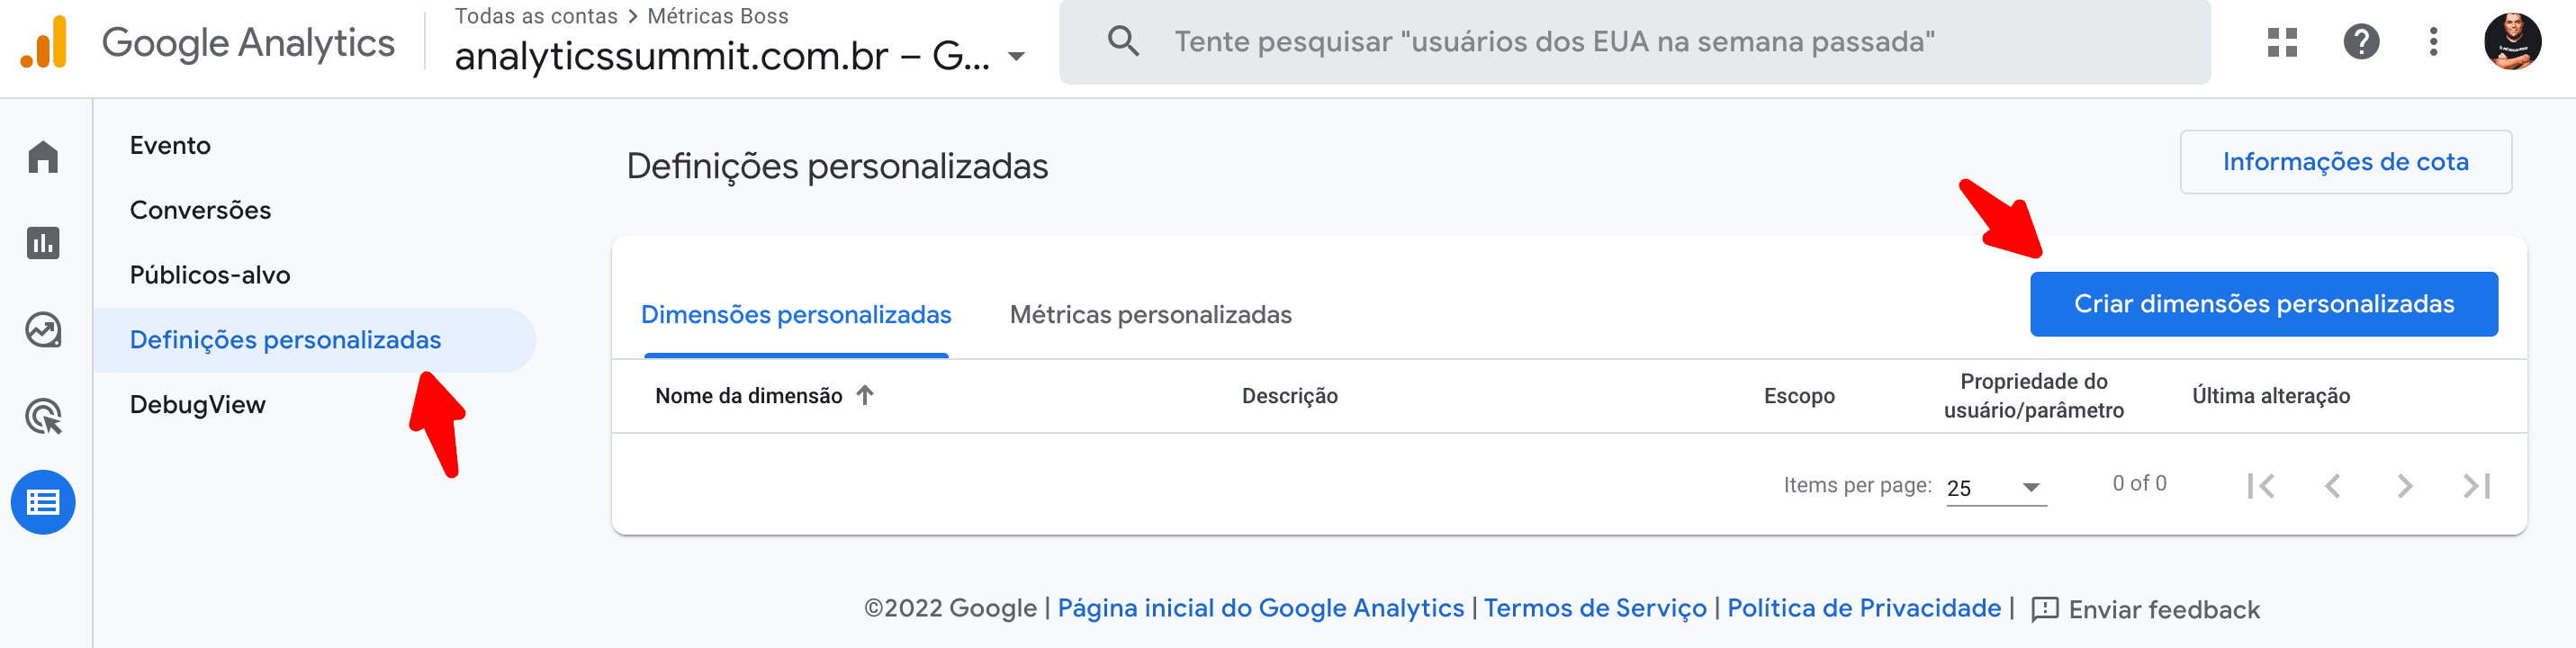The width and height of the screenshot is (2576, 648).
Task: Open the three-dot overflow menu icon
Action: click(2434, 42)
